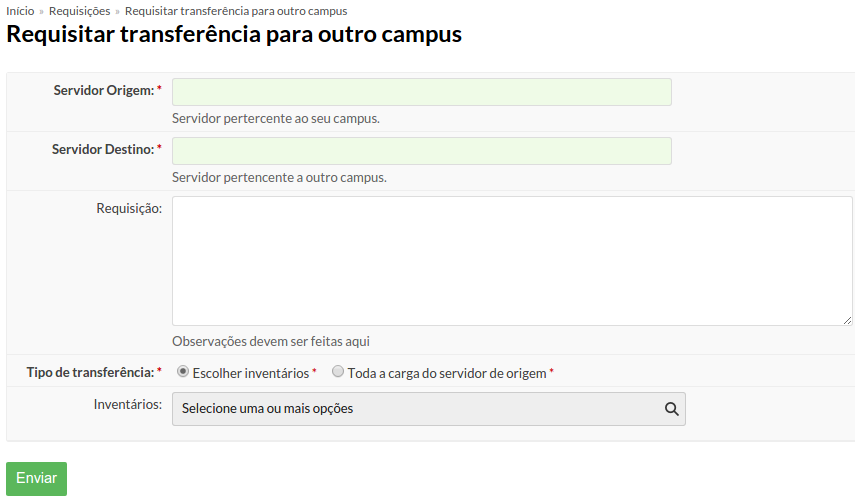
Task: Click the current page breadcrumb Requisitar transferência
Action: (x=236, y=11)
